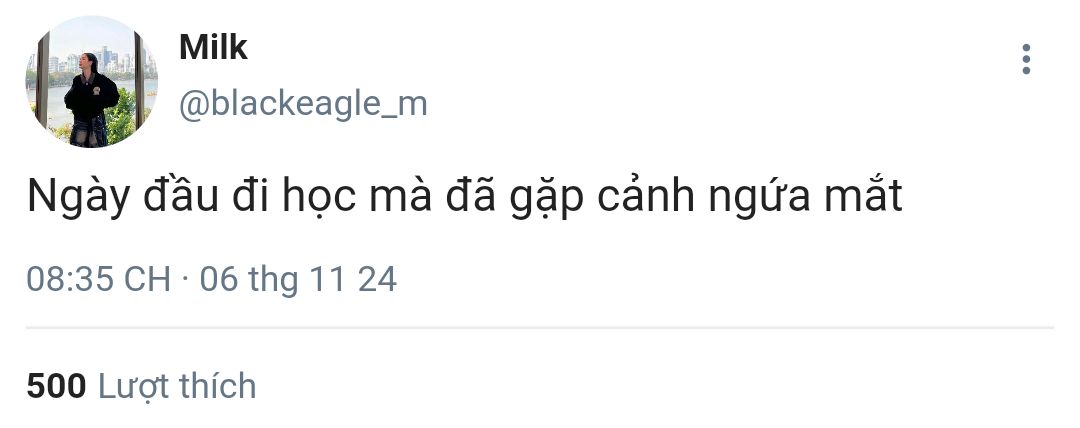Click the display name Milk
Screen dimensions: 1080x428
click(213, 48)
